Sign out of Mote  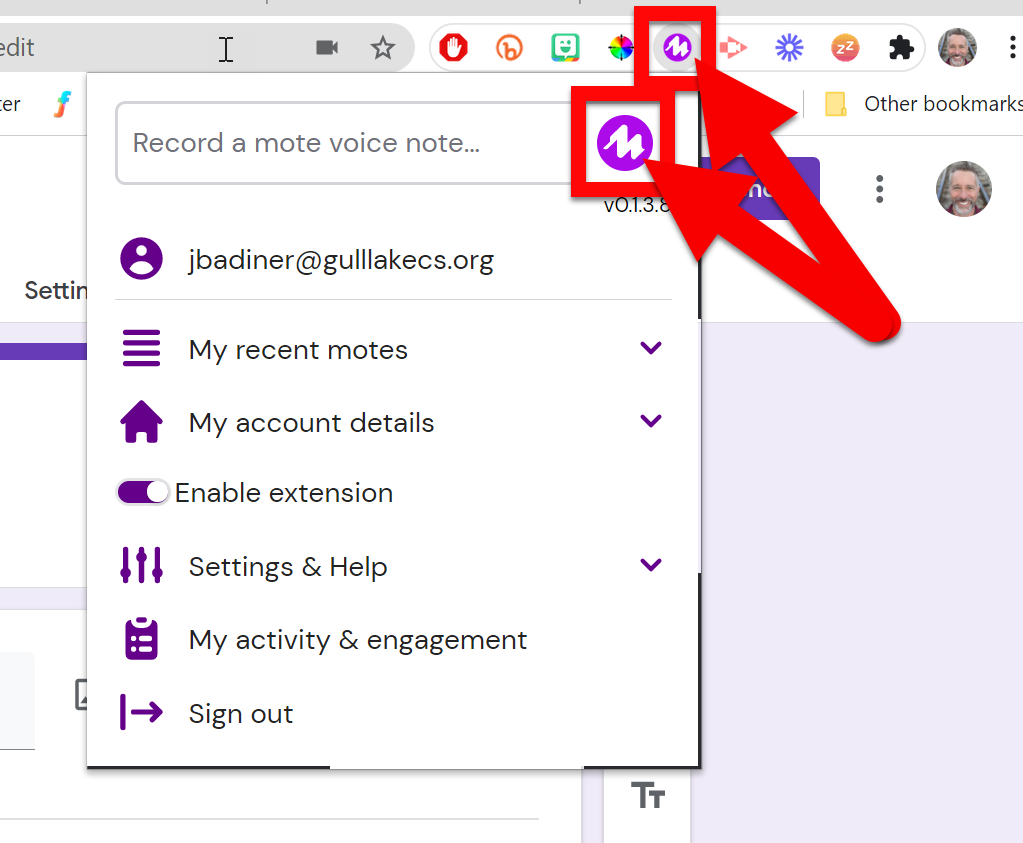(241, 714)
